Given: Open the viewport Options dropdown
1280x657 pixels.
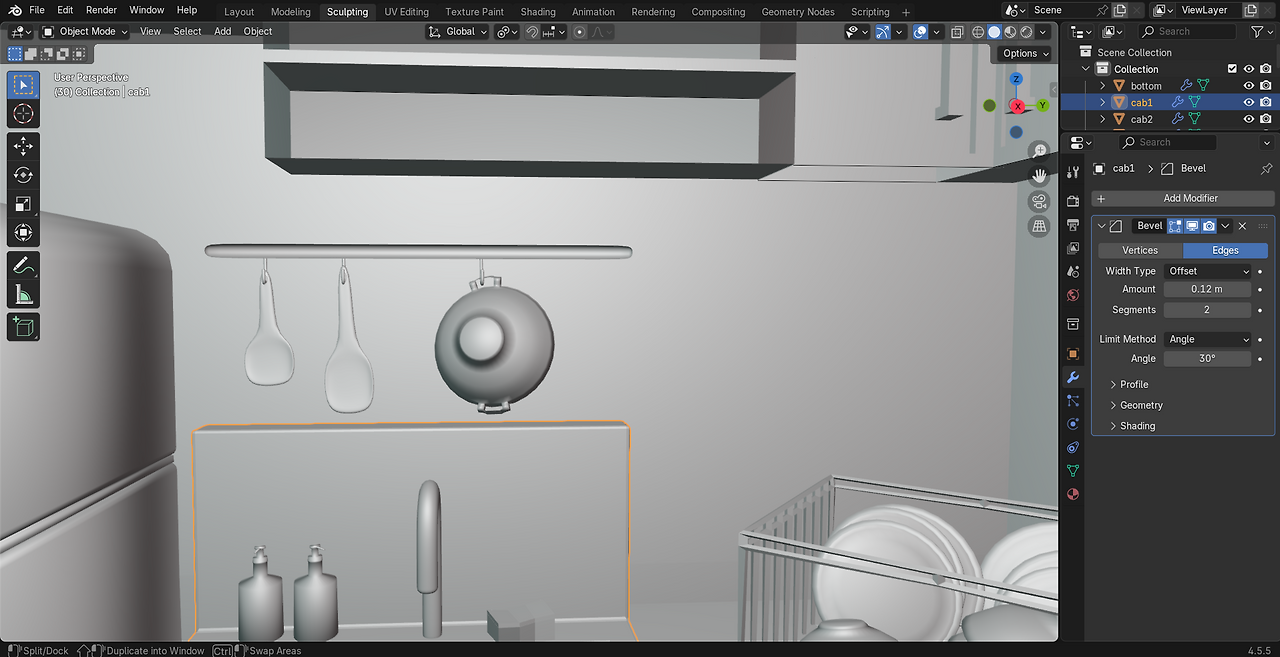Looking at the screenshot, I should [1026, 53].
